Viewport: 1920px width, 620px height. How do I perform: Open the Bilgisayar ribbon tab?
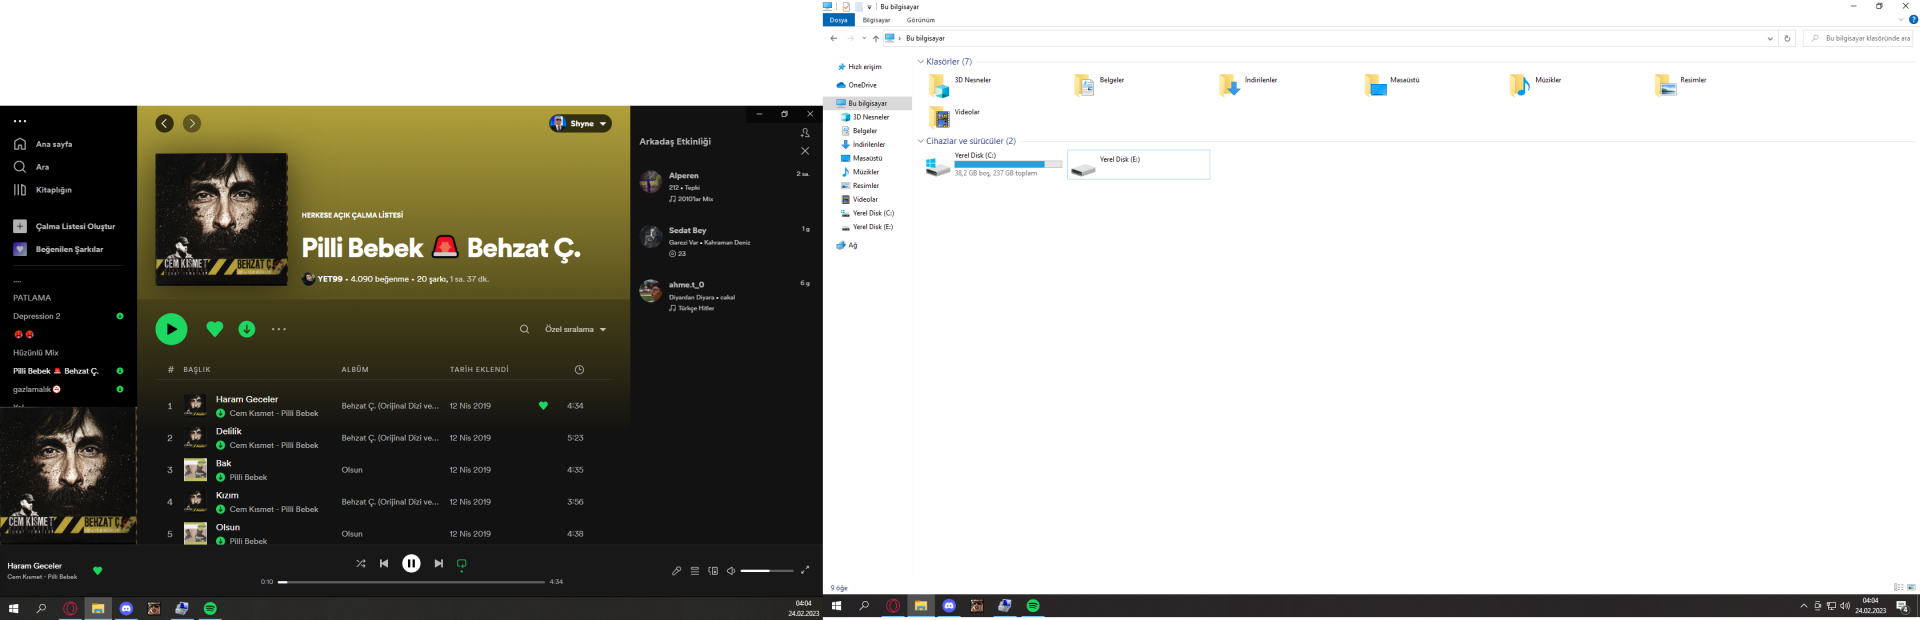pyautogui.click(x=876, y=20)
